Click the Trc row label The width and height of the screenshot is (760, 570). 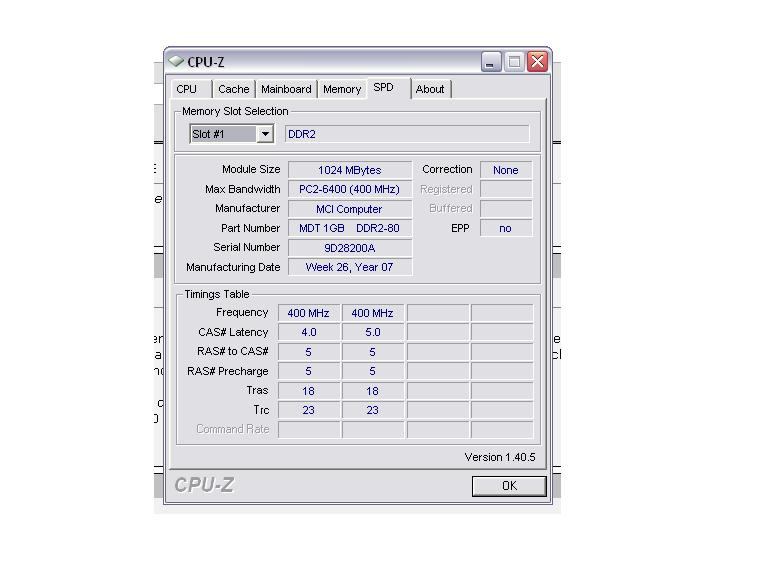261,410
